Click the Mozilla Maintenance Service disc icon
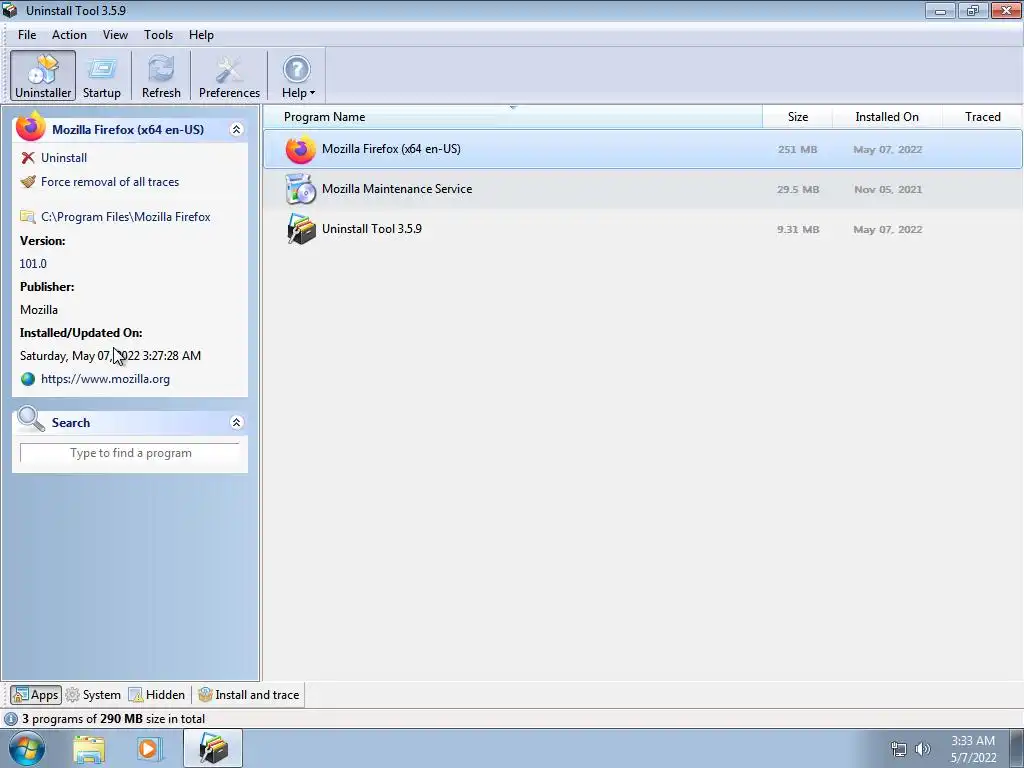 coord(300,189)
